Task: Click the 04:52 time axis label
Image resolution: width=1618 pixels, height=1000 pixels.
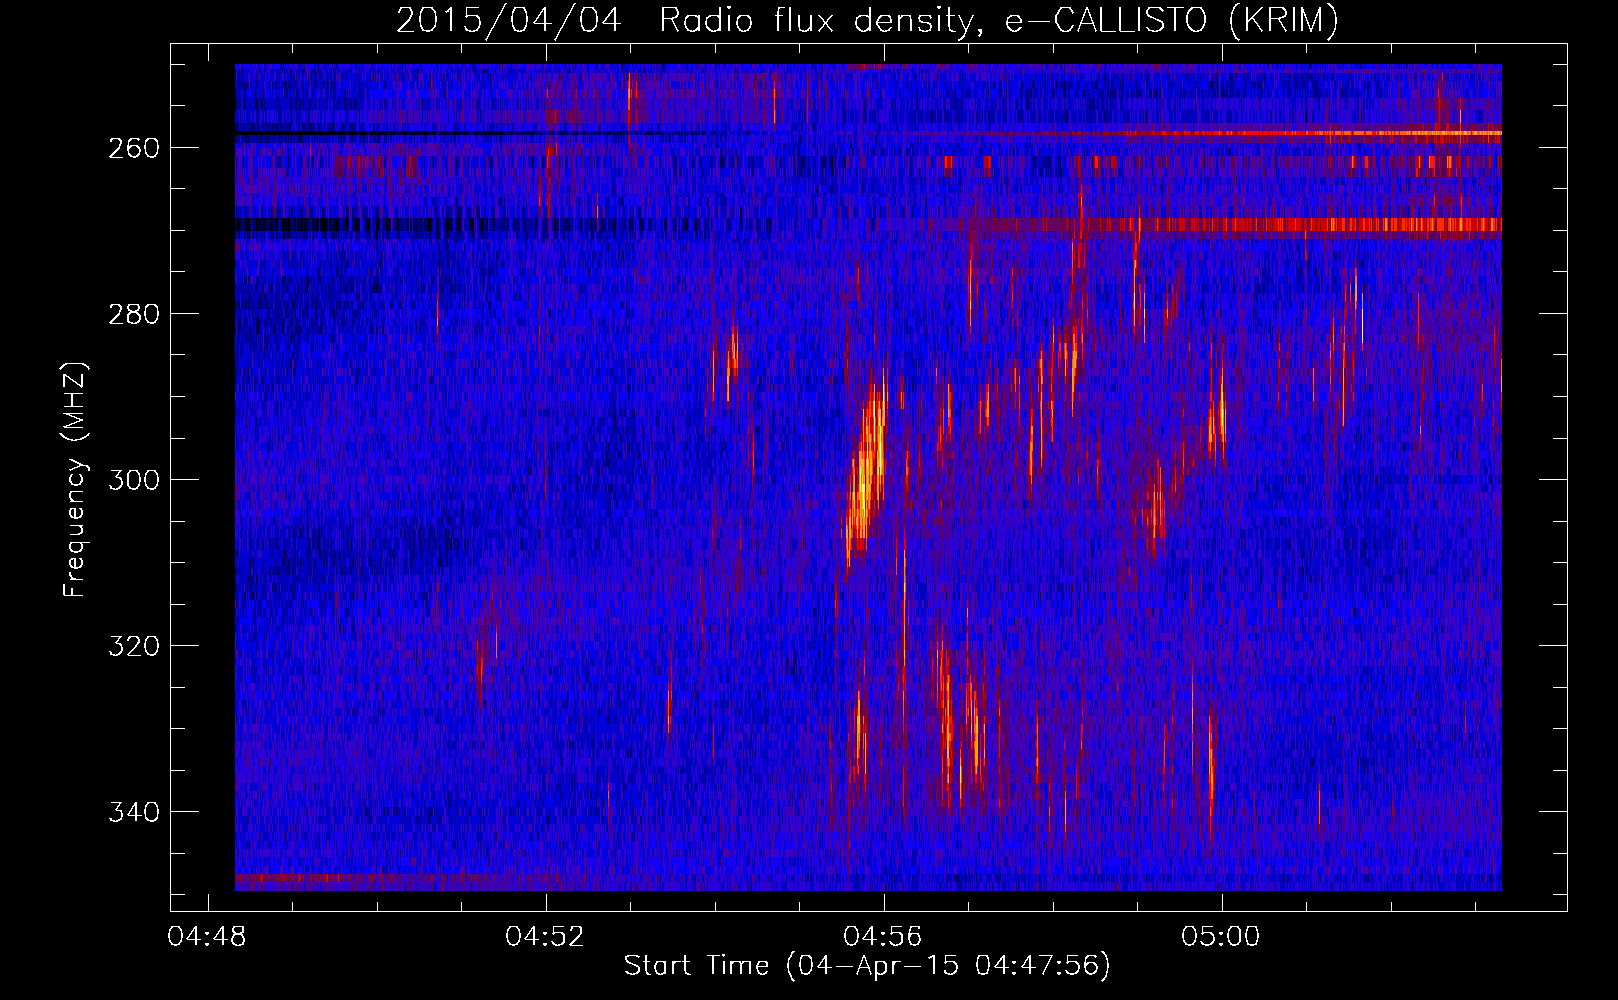Action: (x=545, y=937)
